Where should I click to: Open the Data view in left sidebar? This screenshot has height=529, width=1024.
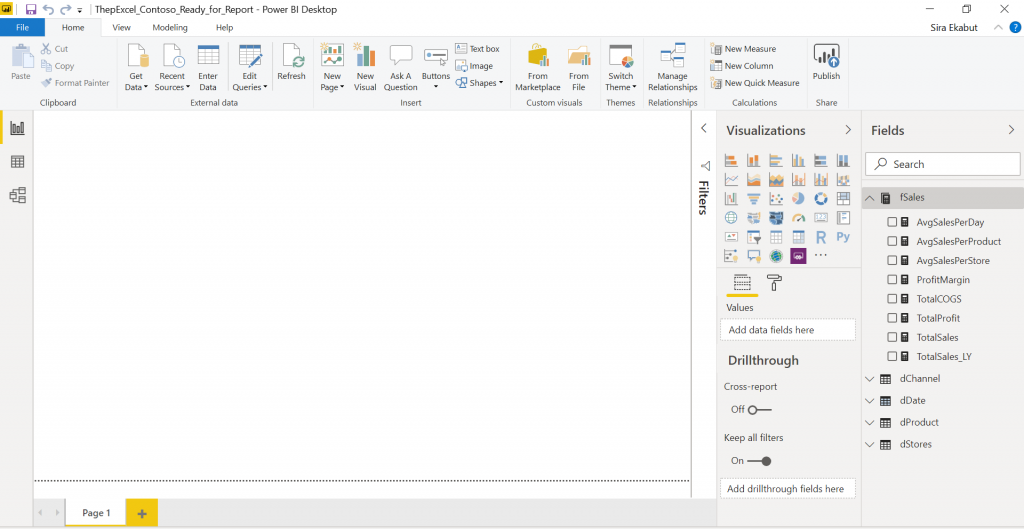[18, 162]
